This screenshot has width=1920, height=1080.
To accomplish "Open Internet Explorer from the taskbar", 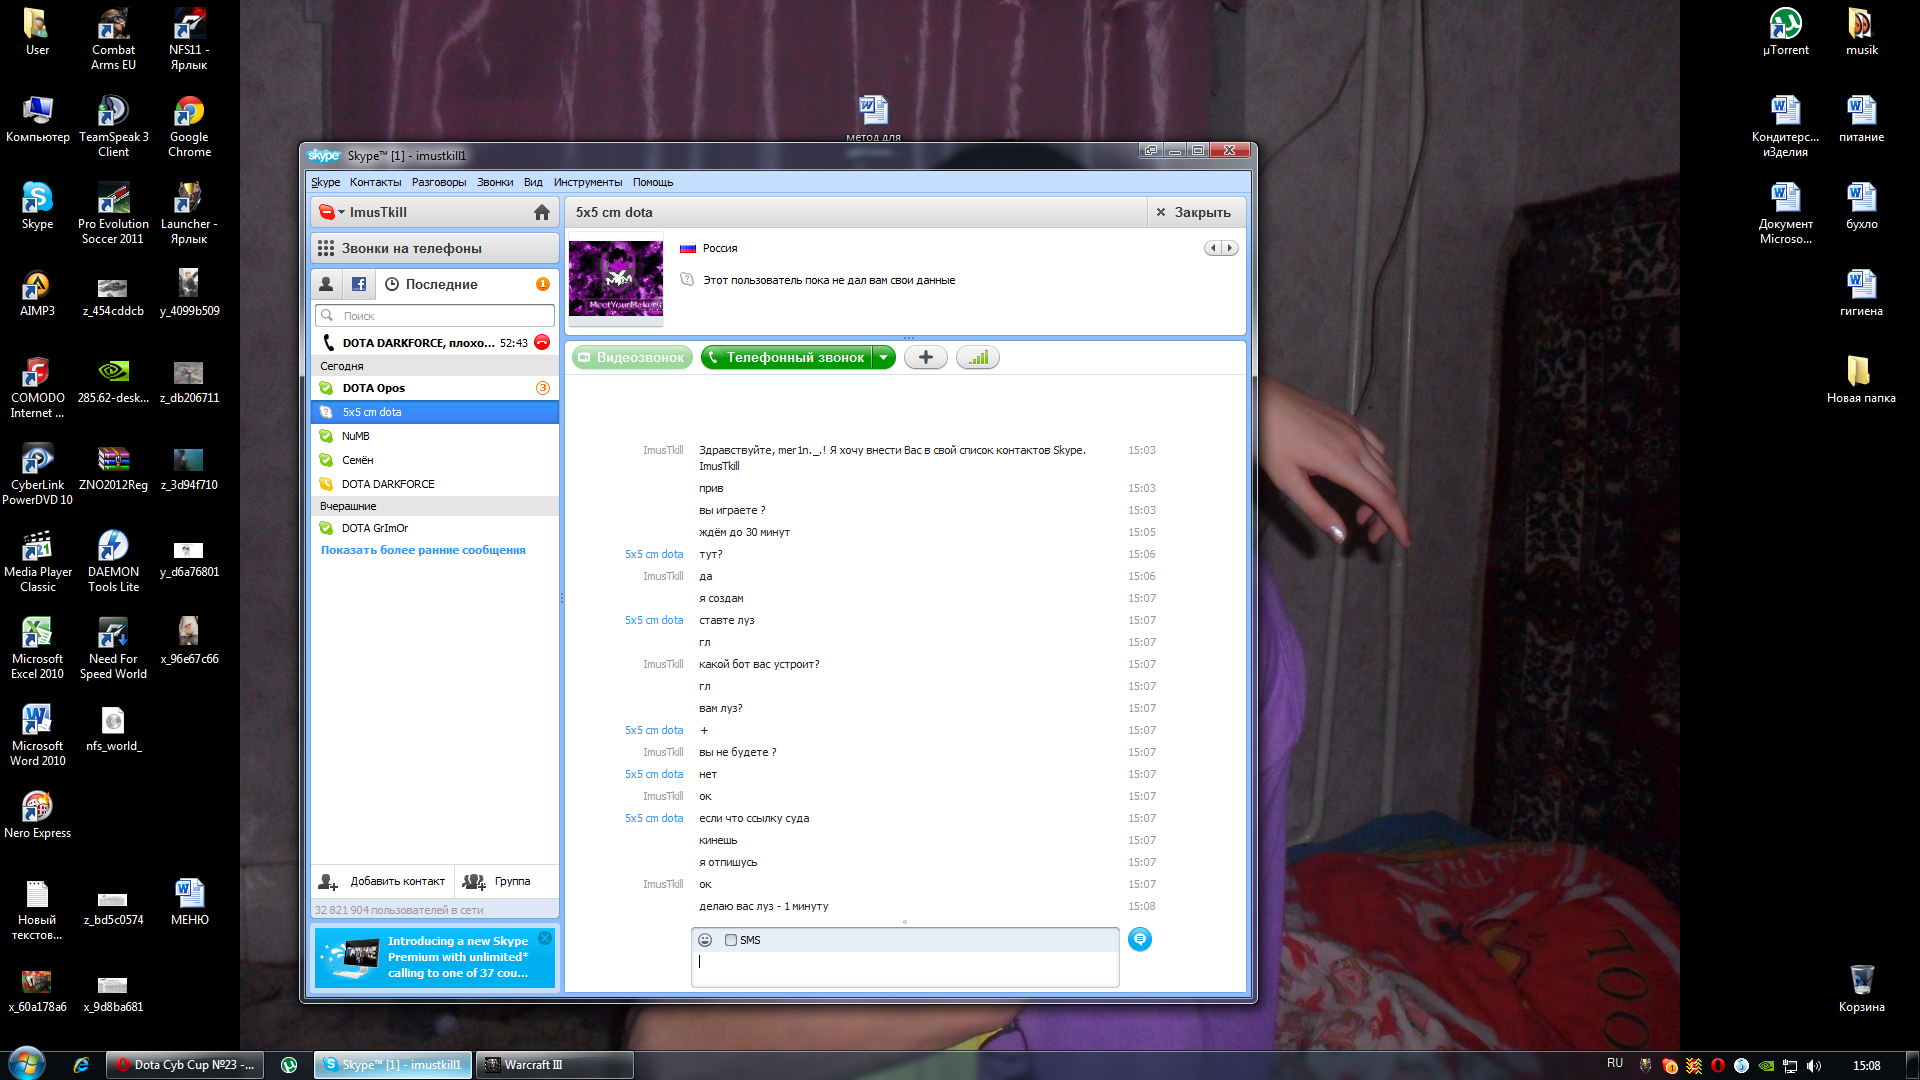I will coord(81,1065).
